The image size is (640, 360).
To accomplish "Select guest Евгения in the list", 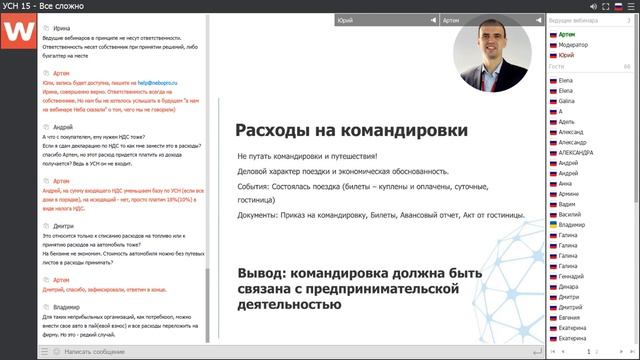I will [569, 318].
